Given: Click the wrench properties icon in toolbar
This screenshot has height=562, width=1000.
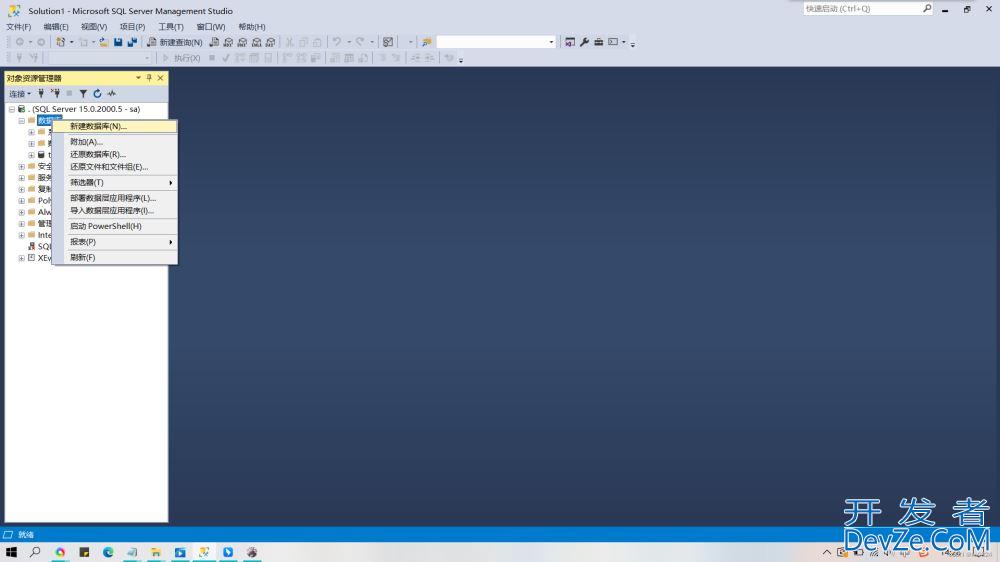Looking at the screenshot, I should [x=584, y=42].
